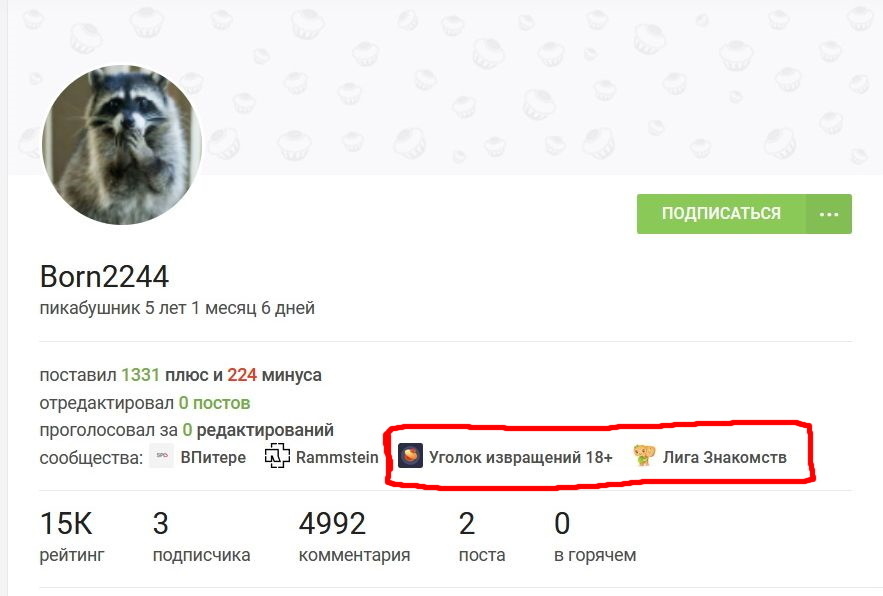Screen dimensions: 883x596
Task: Open Уголок извращений 18+ community
Action: coord(520,457)
